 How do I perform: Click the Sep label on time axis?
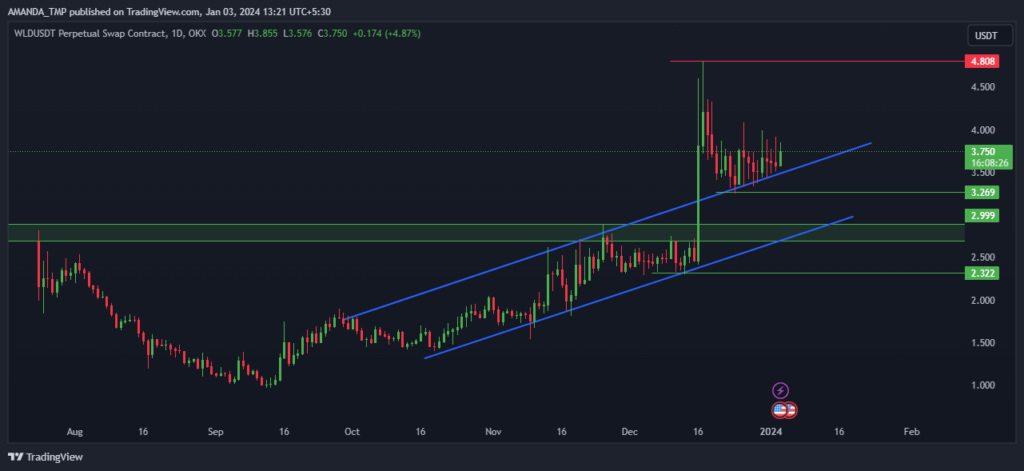coord(216,432)
